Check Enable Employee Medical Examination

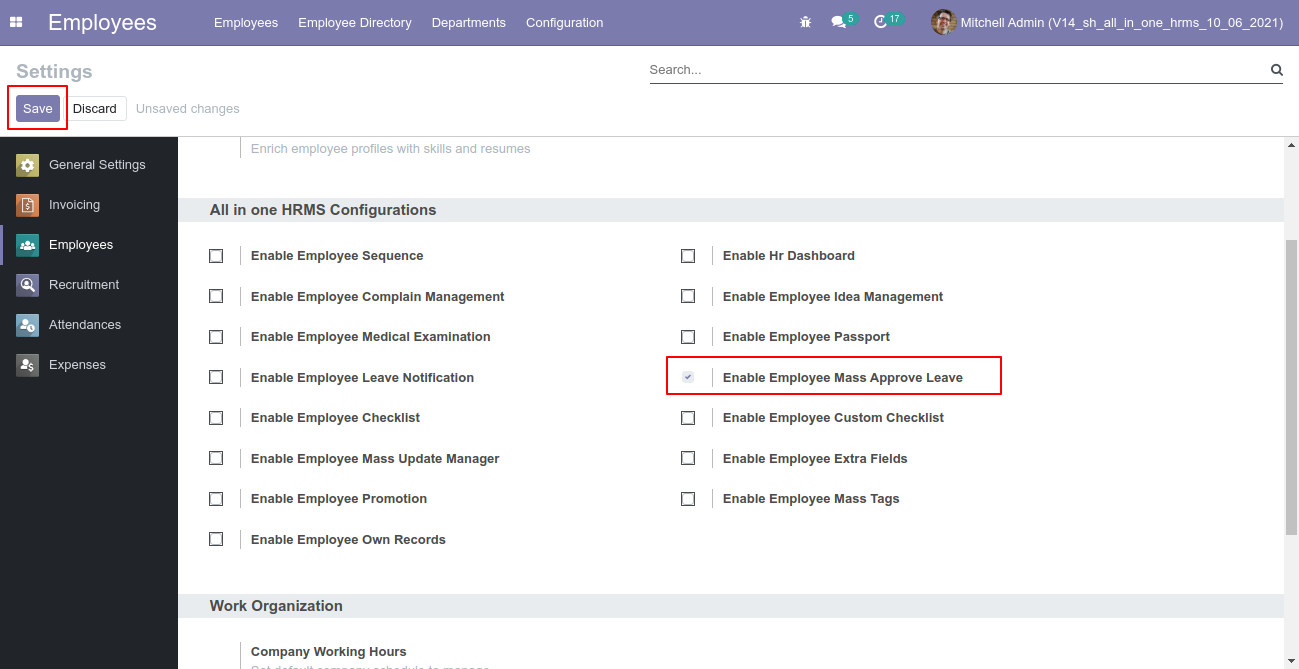point(216,337)
